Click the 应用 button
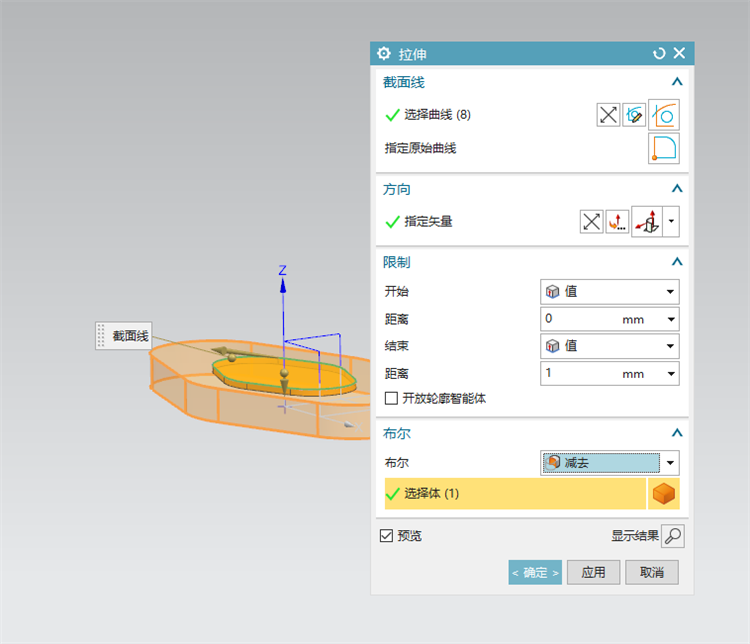Screen dimensions: 750x644 (x=594, y=572)
